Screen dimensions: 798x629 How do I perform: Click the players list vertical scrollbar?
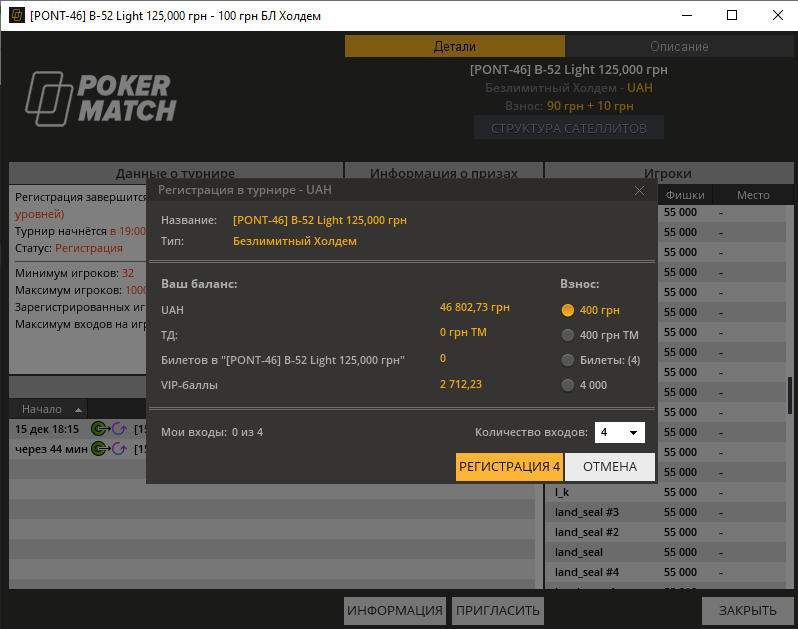[790, 395]
